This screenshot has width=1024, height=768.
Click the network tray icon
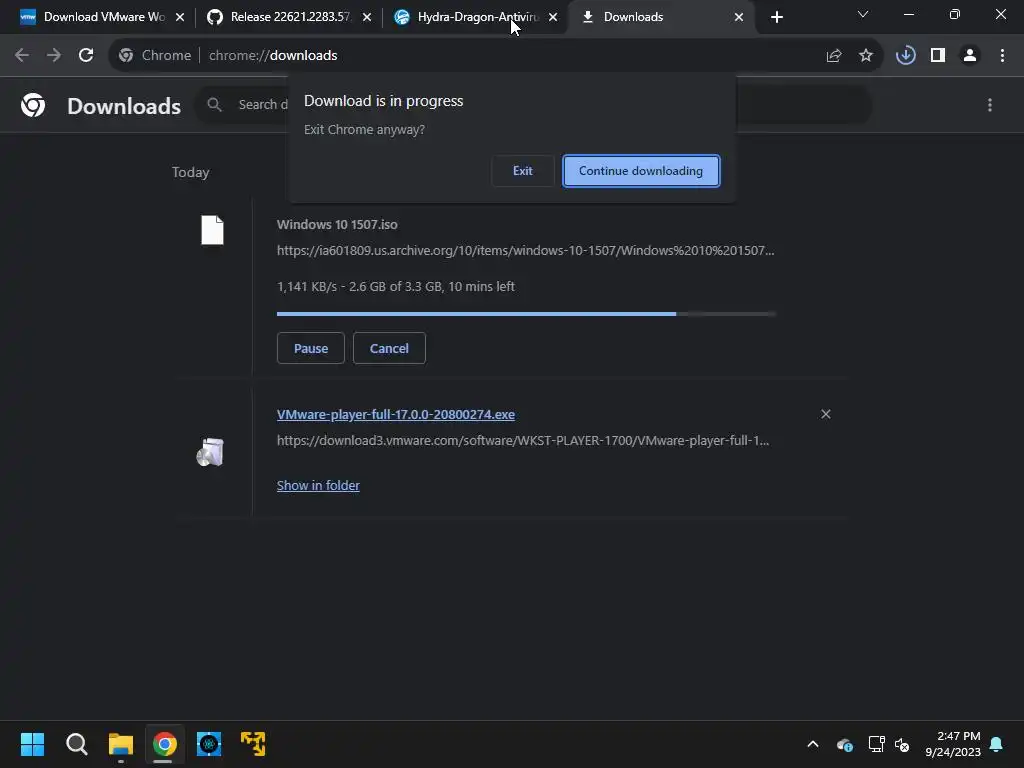(x=876, y=744)
